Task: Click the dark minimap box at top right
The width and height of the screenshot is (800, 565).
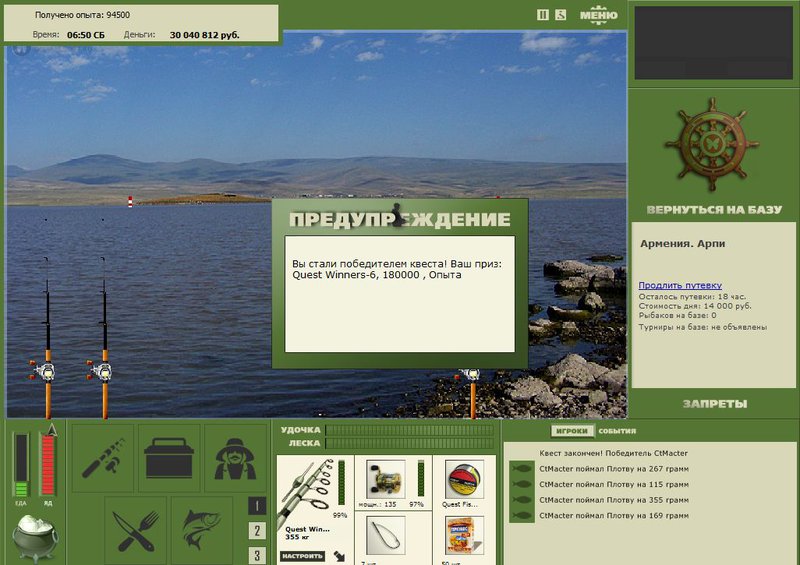Action: [713, 43]
